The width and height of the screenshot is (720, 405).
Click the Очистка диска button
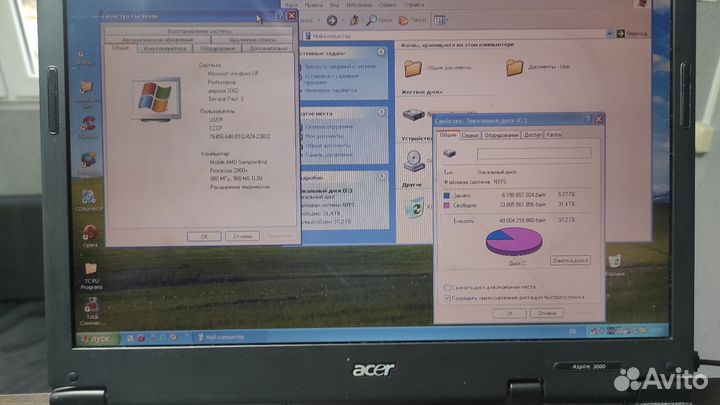tap(570, 260)
